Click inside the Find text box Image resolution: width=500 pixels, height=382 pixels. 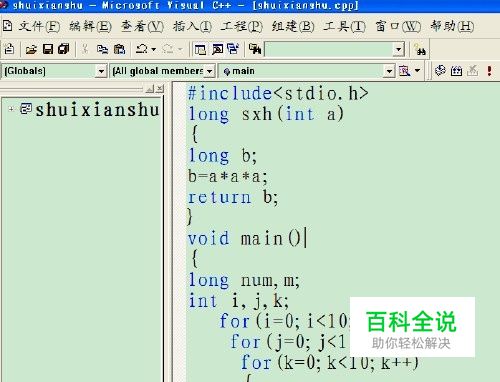coord(329,50)
